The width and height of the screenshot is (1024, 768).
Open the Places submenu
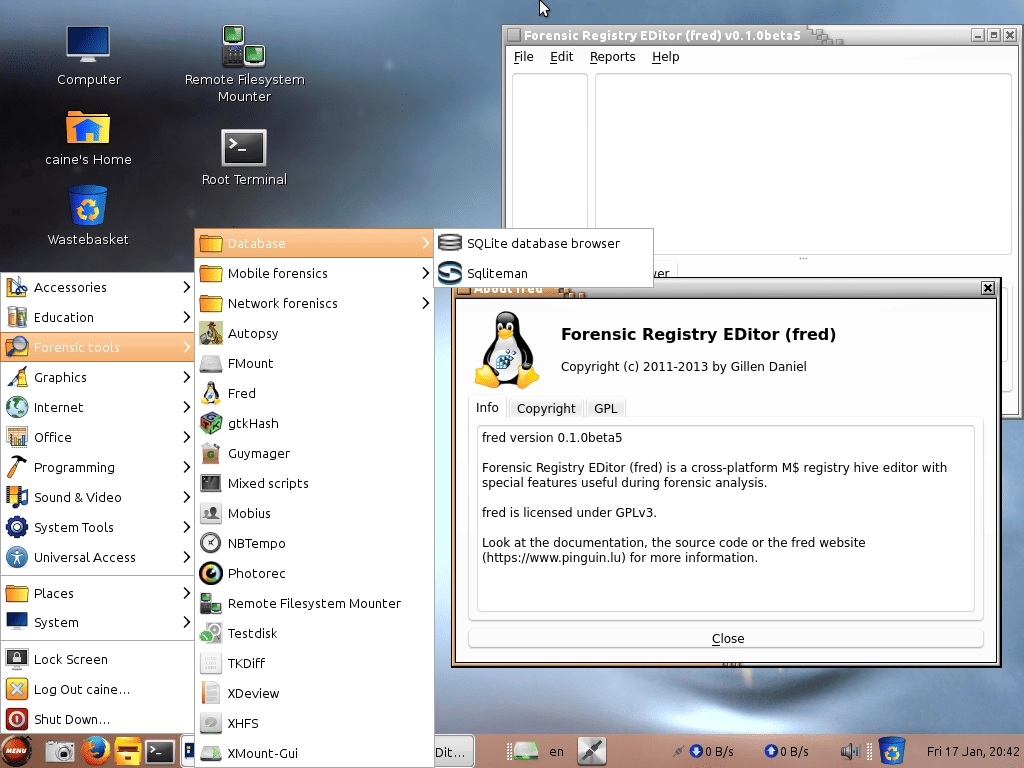coord(98,593)
